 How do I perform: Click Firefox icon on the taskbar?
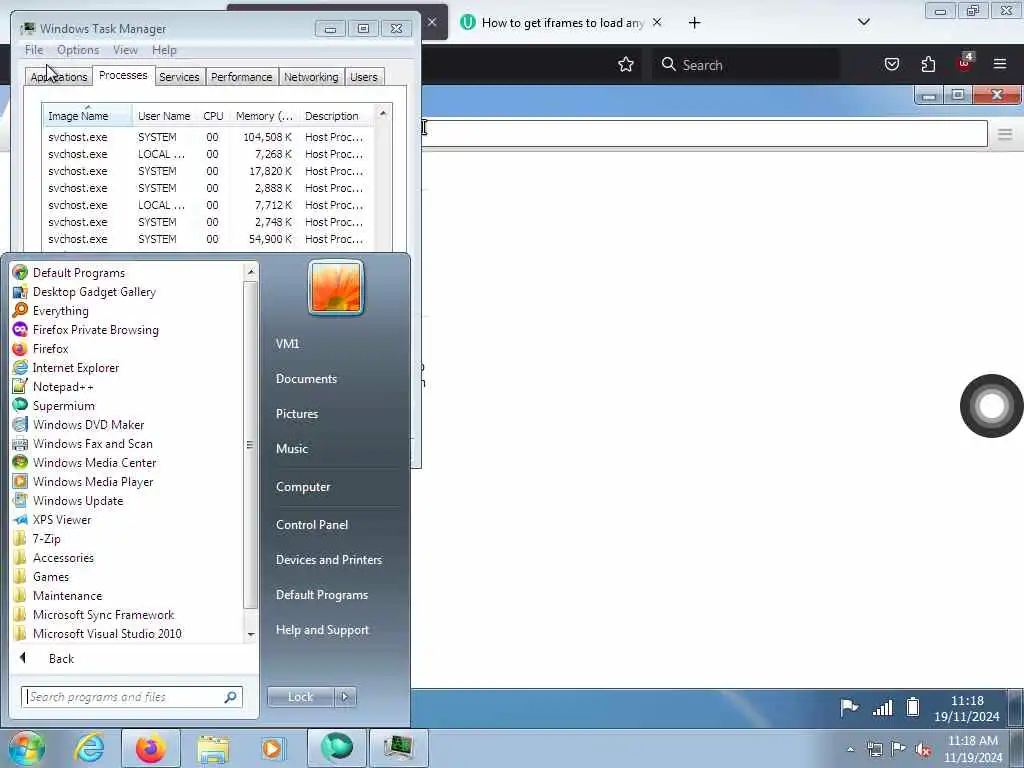(150, 748)
